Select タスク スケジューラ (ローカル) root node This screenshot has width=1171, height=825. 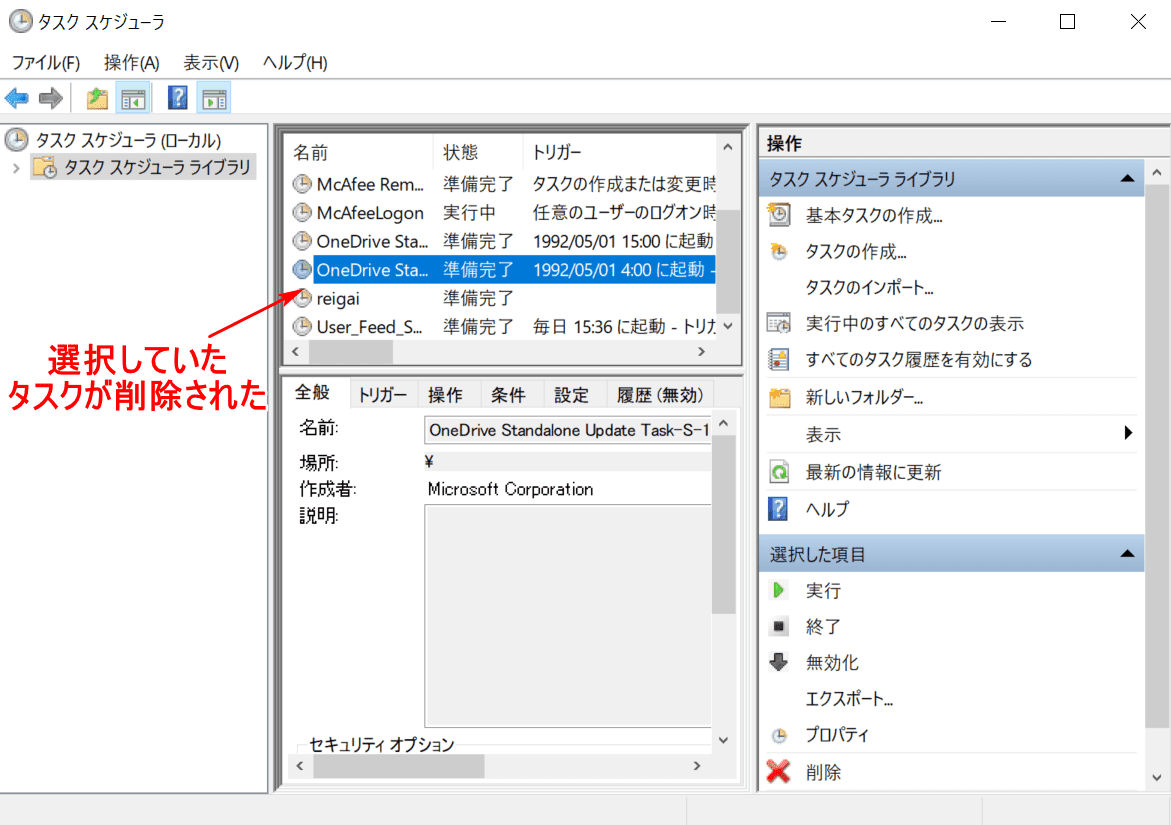click(128, 140)
